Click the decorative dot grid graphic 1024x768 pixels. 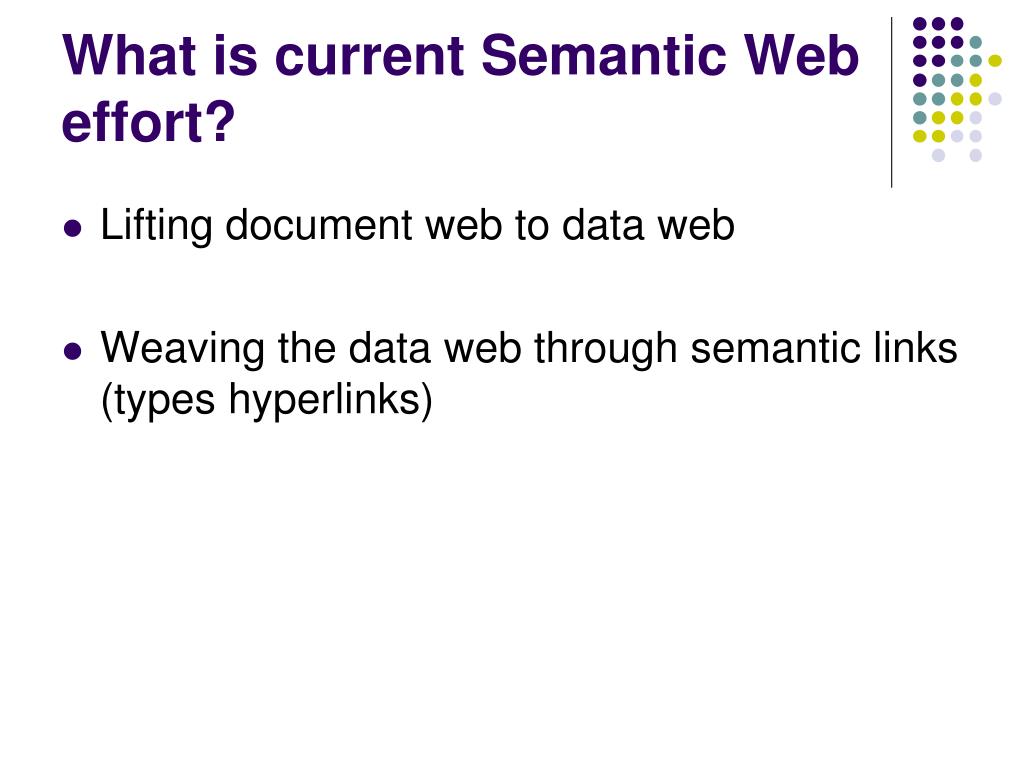pyautogui.click(x=957, y=89)
